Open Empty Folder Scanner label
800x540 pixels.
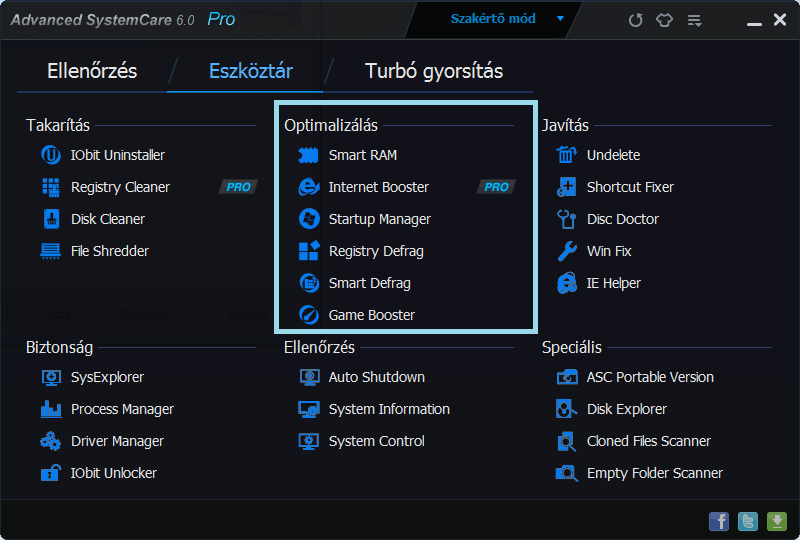(x=655, y=474)
